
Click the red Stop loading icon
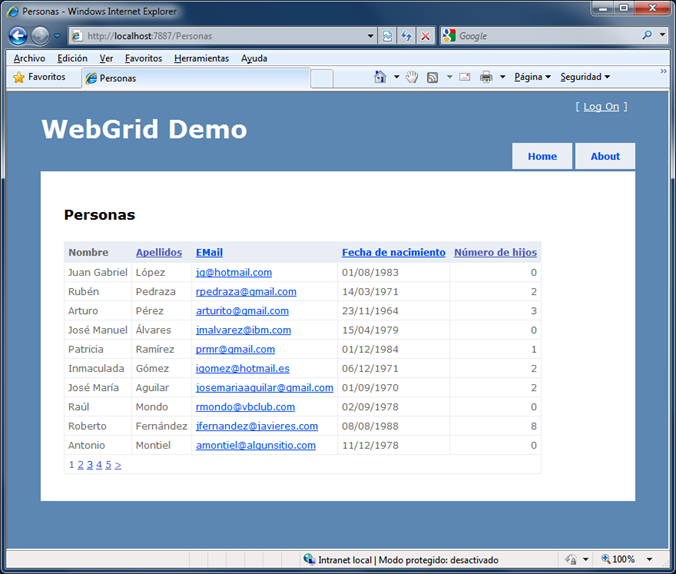pos(425,36)
